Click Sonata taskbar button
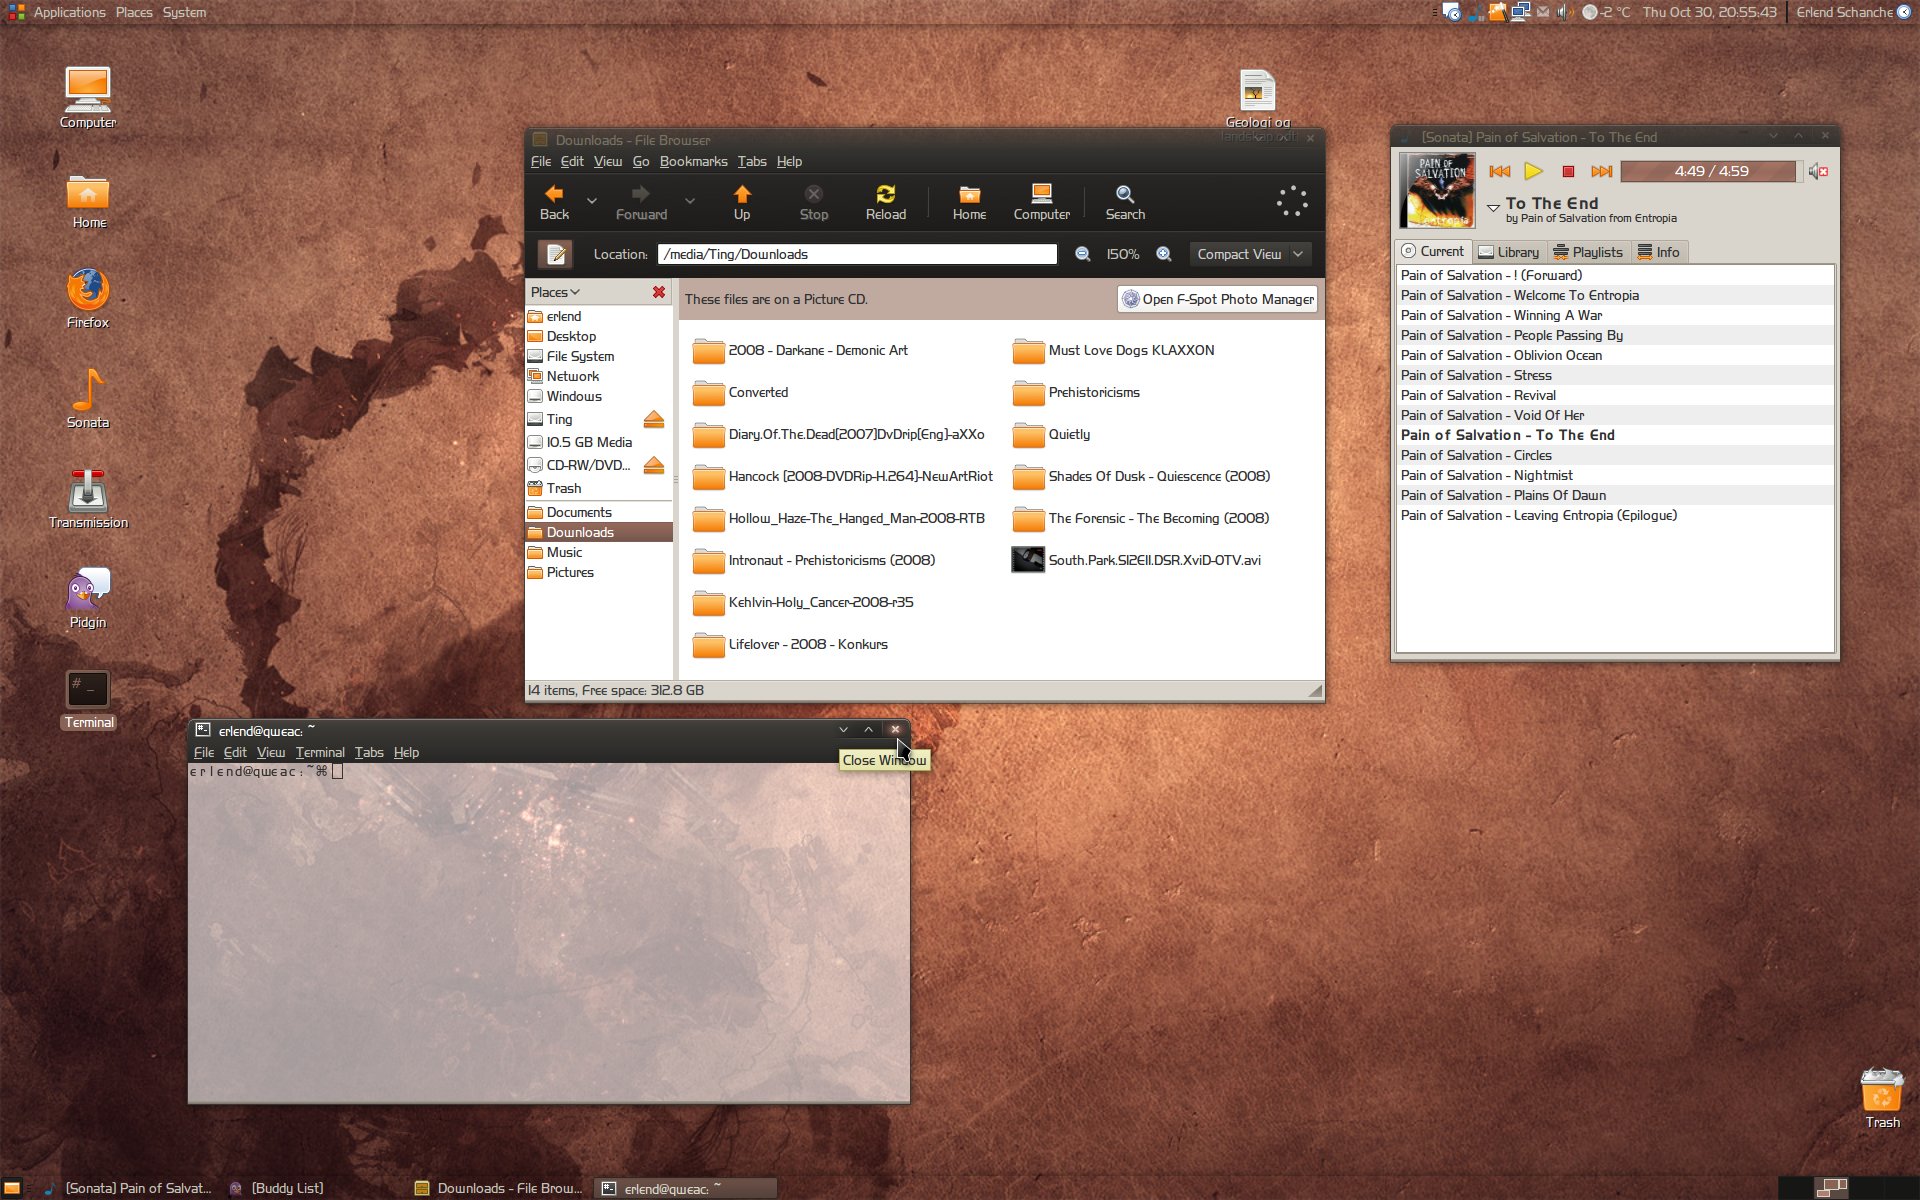Screen dimensions: 1920x1200 [130, 1188]
